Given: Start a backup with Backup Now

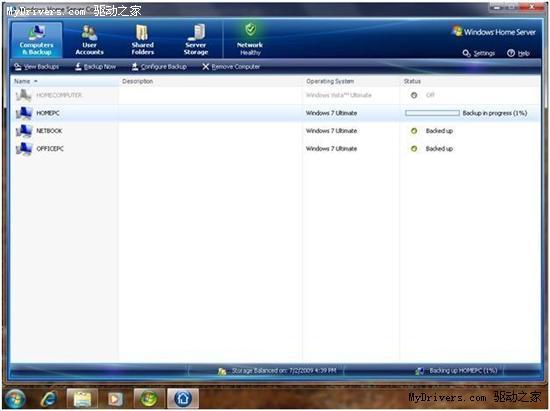Looking at the screenshot, I should [95, 67].
